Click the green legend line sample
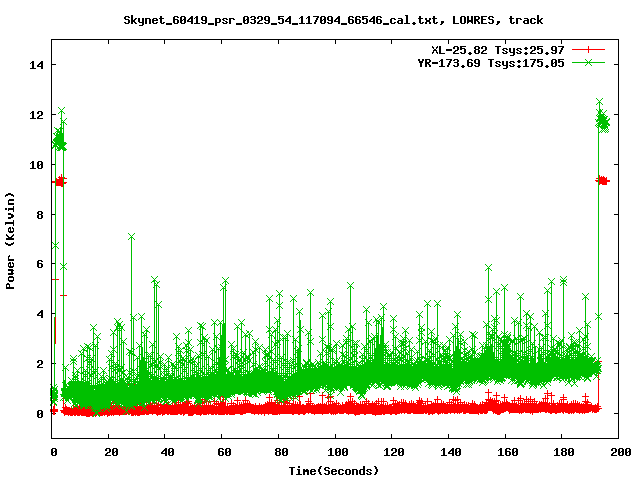The width and height of the screenshot is (640, 480). (588, 63)
